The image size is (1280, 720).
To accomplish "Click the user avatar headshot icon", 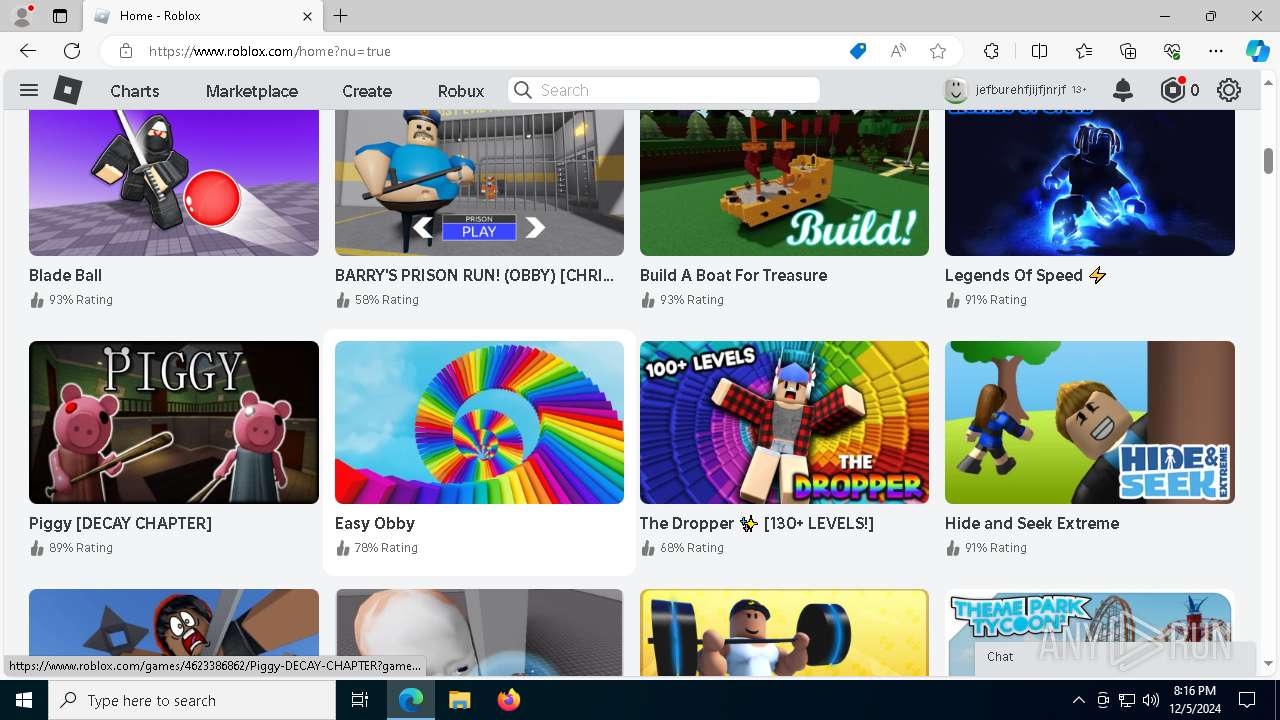I will pos(956,90).
